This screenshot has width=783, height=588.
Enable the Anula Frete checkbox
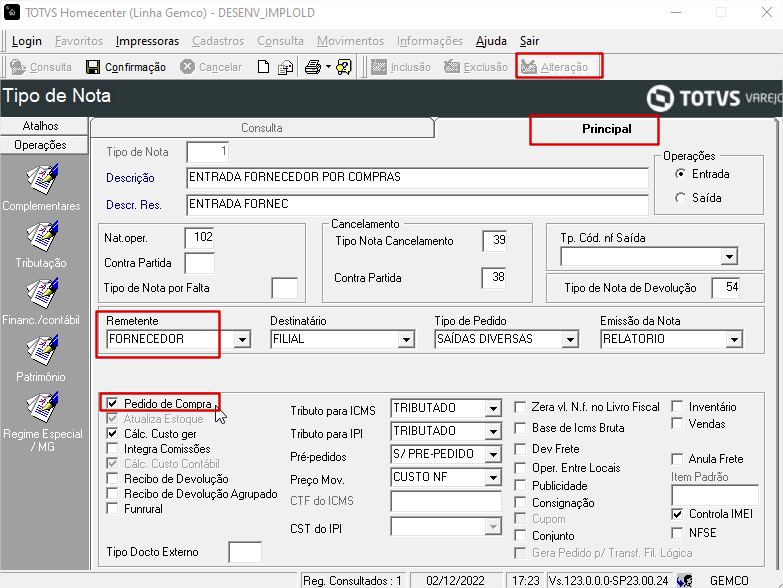pyautogui.click(x=677, y=459)
